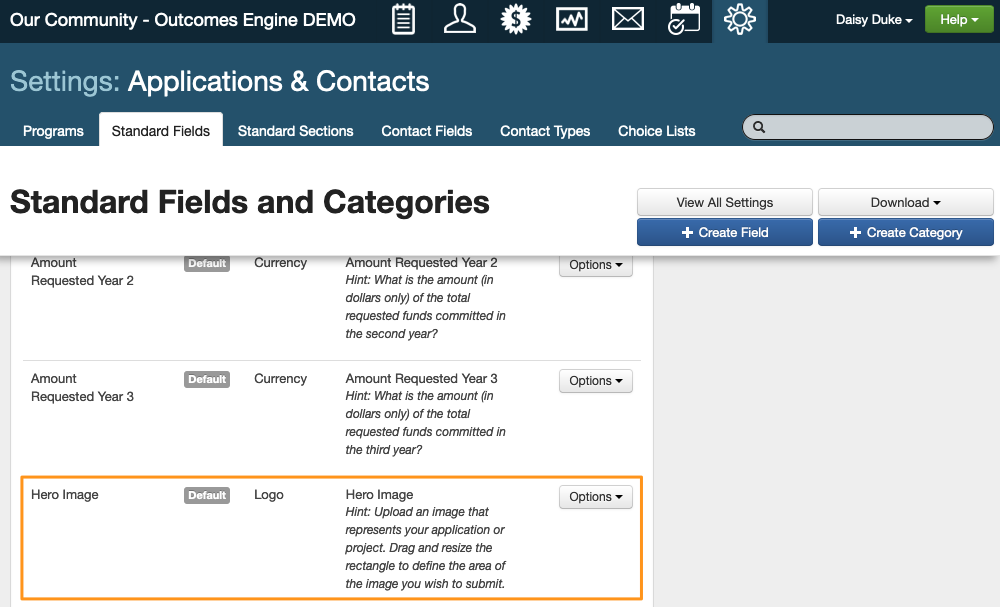Click the Create Category button
Viewport: 1000px width, 607px height.
[905, 232]
